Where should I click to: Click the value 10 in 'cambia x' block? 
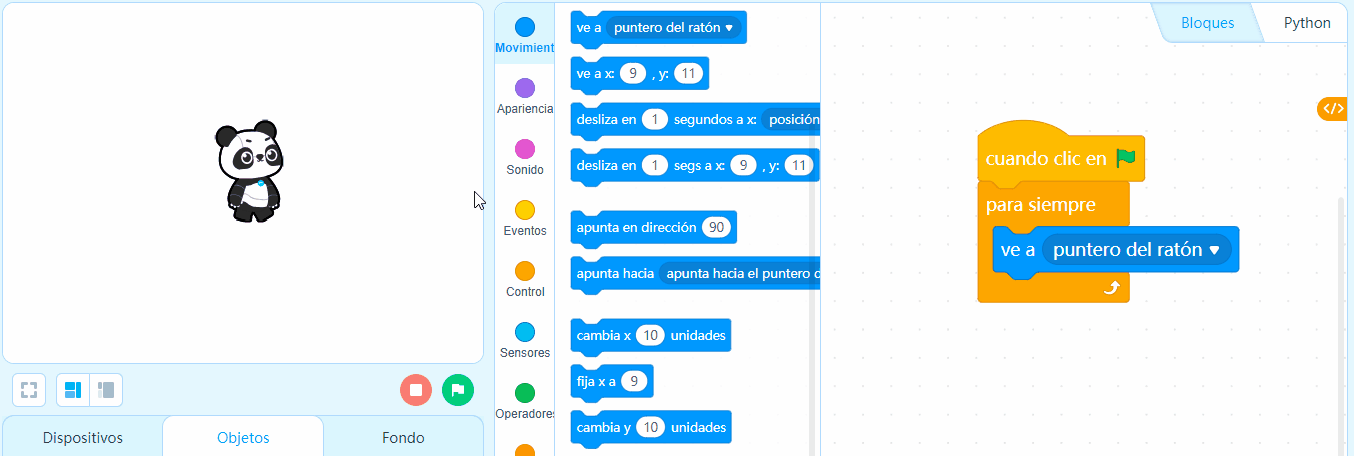(651, 335)
